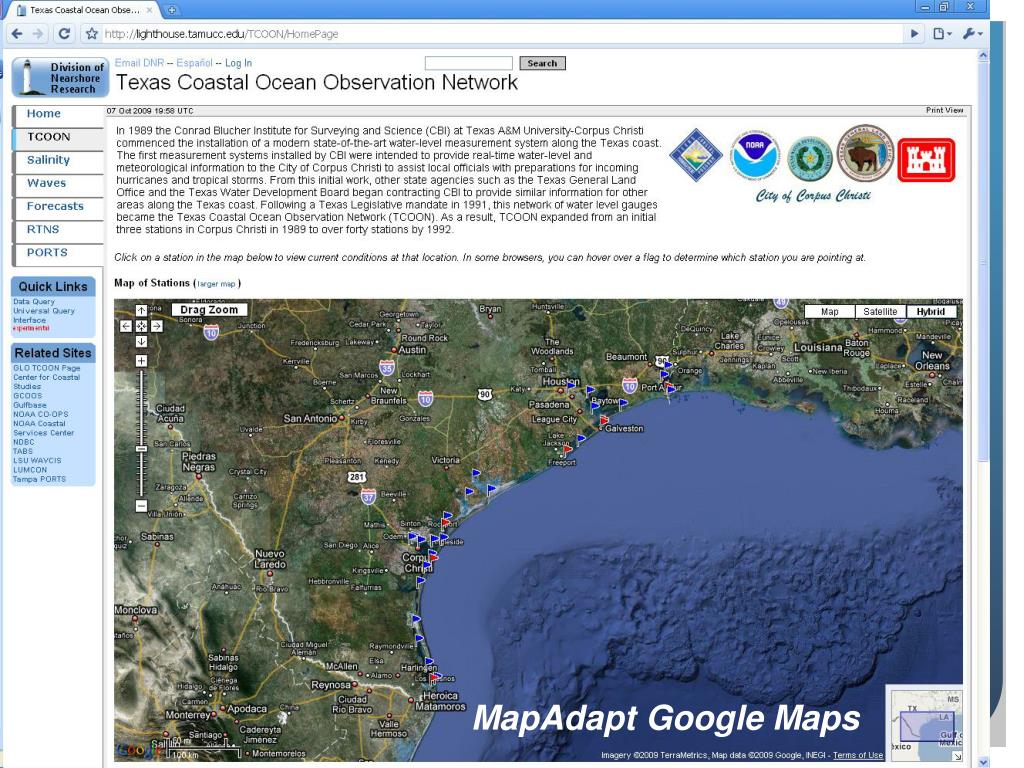Viewport: 1024px width, 768px height.
Task: Open the RTNS navigation item
Action: [43, 229]
